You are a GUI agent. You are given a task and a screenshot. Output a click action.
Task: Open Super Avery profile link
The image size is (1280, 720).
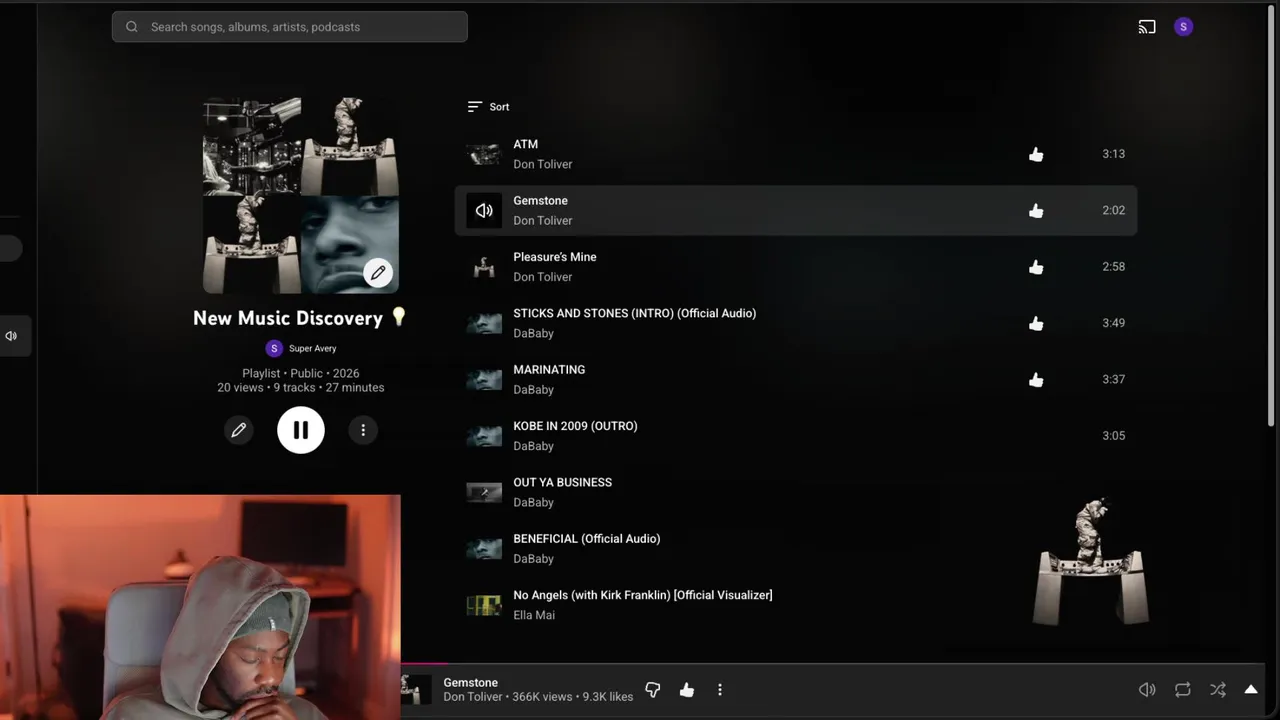(313, 349)
